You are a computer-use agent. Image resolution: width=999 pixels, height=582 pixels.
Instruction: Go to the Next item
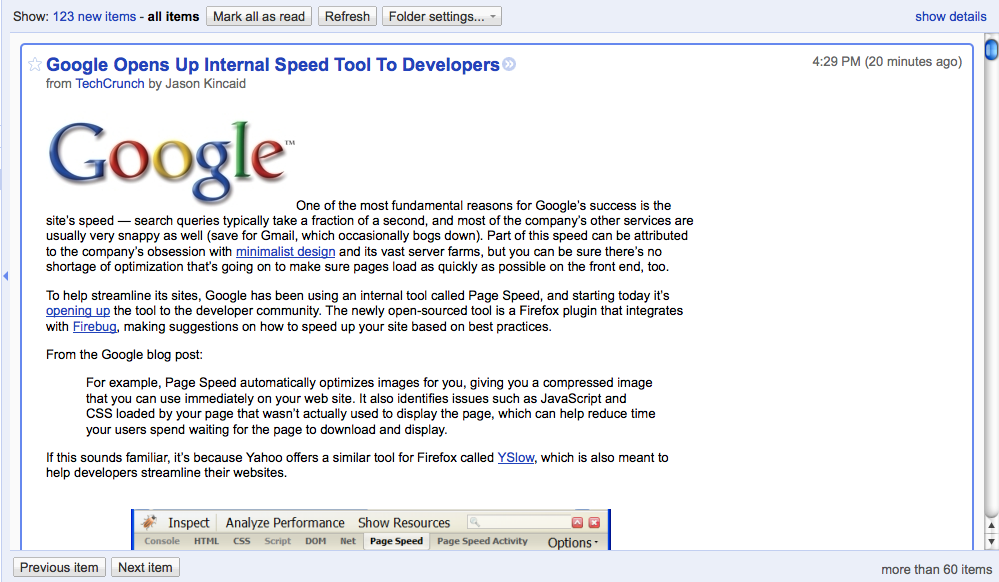(145, 567)
